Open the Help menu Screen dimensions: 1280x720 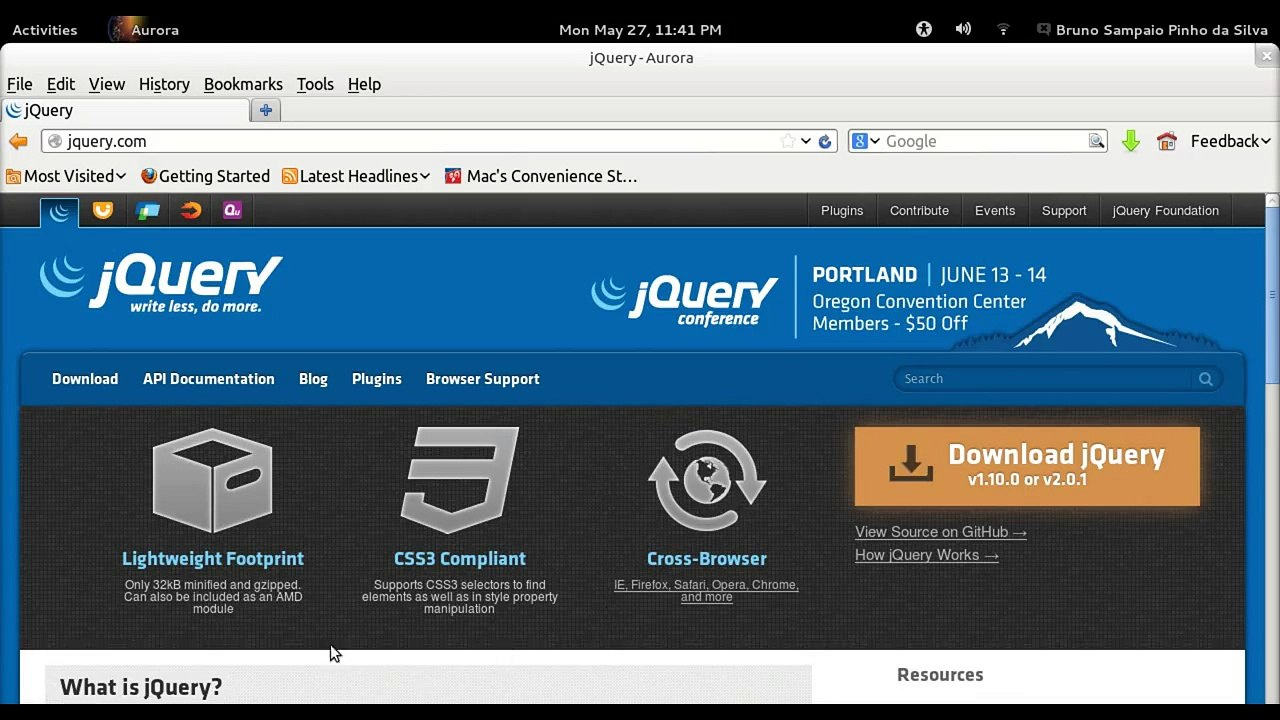(x=364, y=84)
